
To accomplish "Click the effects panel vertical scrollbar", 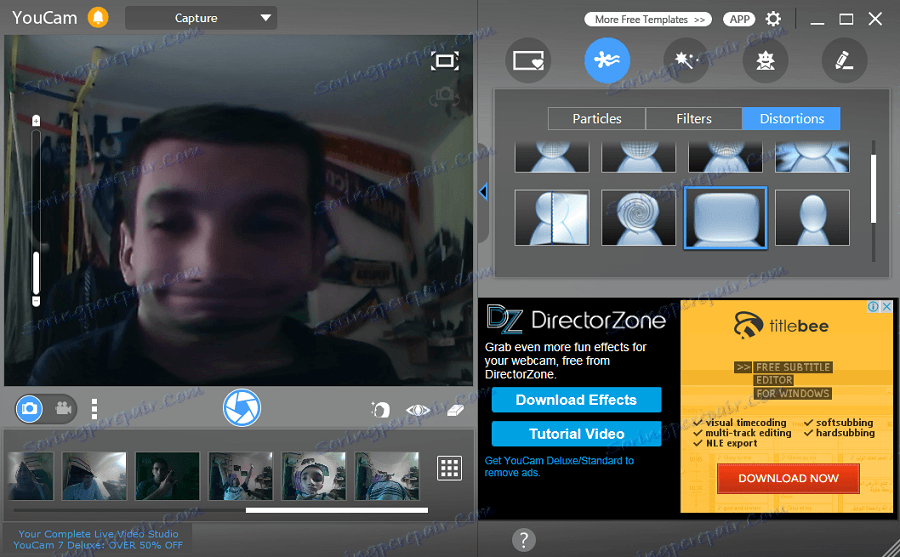I will (x=873, y=188).
